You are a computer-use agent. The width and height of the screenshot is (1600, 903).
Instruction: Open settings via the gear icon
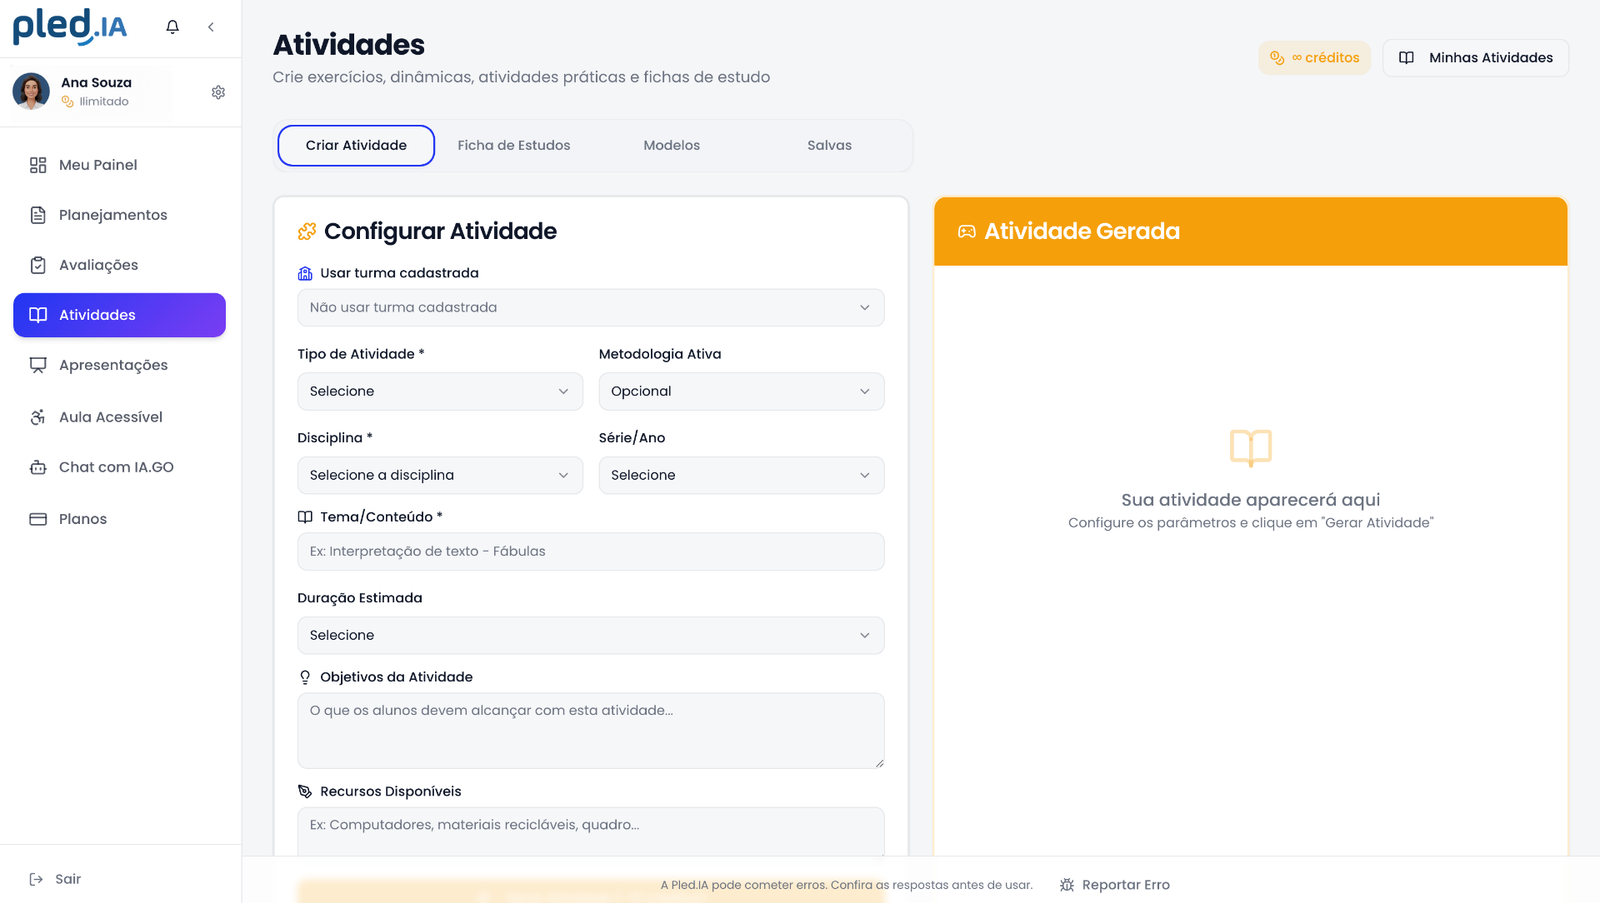(x=218, y=92)
